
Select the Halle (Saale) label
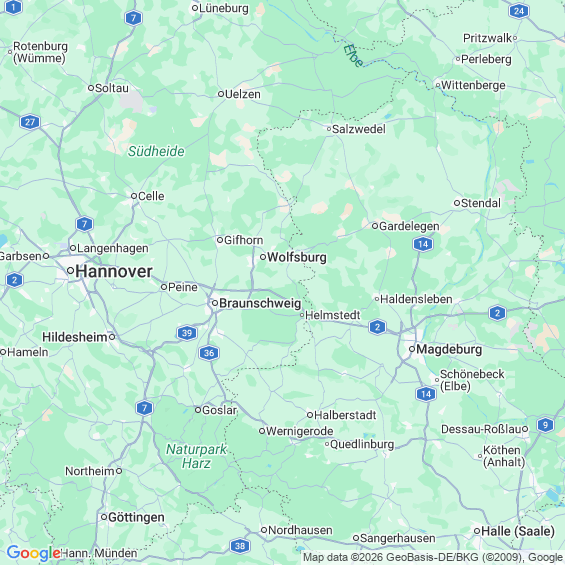tap(518, 531)
